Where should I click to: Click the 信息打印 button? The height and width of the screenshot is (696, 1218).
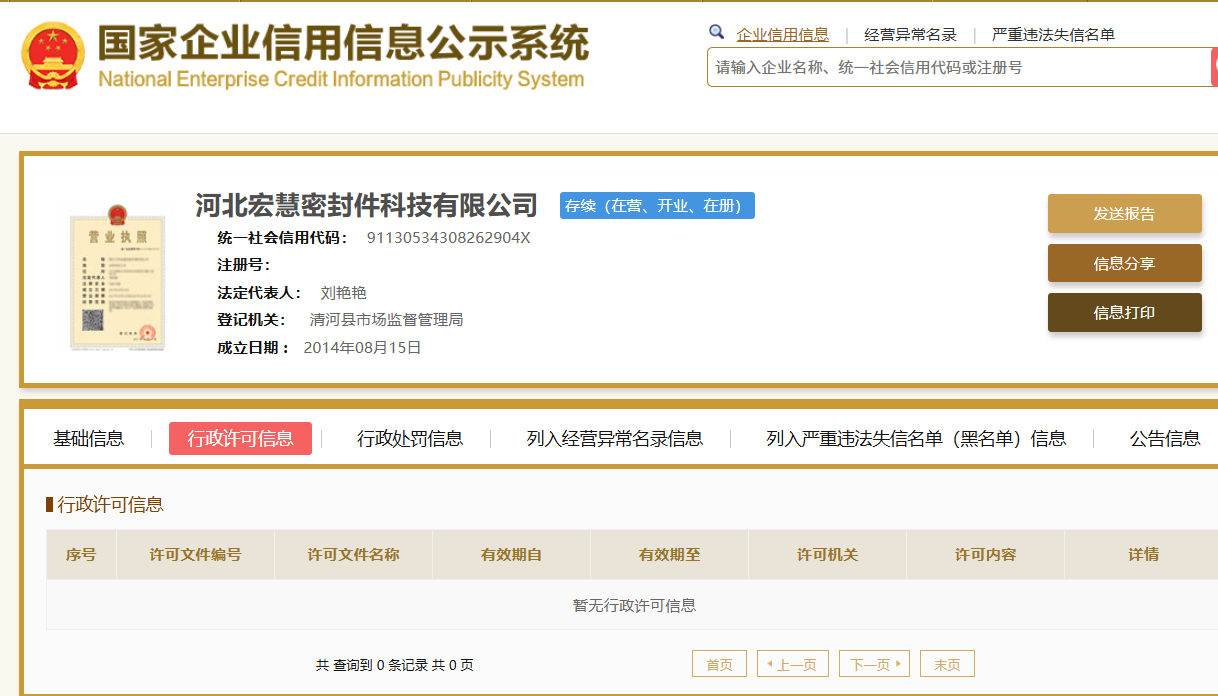tap(1125, 312)
